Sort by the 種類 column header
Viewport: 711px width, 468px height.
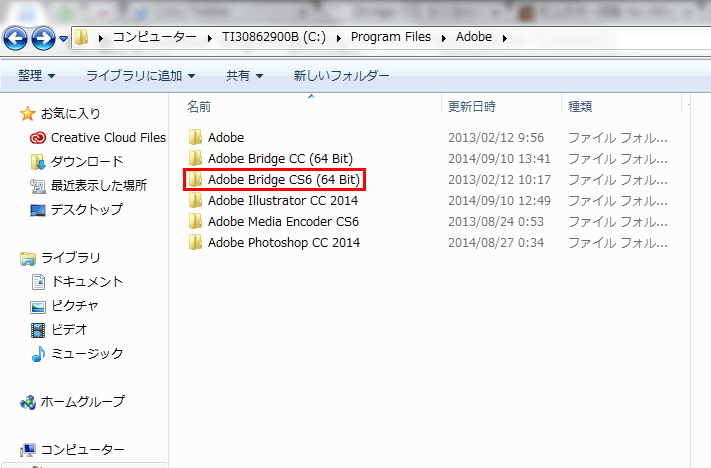[x=580, y=107]
